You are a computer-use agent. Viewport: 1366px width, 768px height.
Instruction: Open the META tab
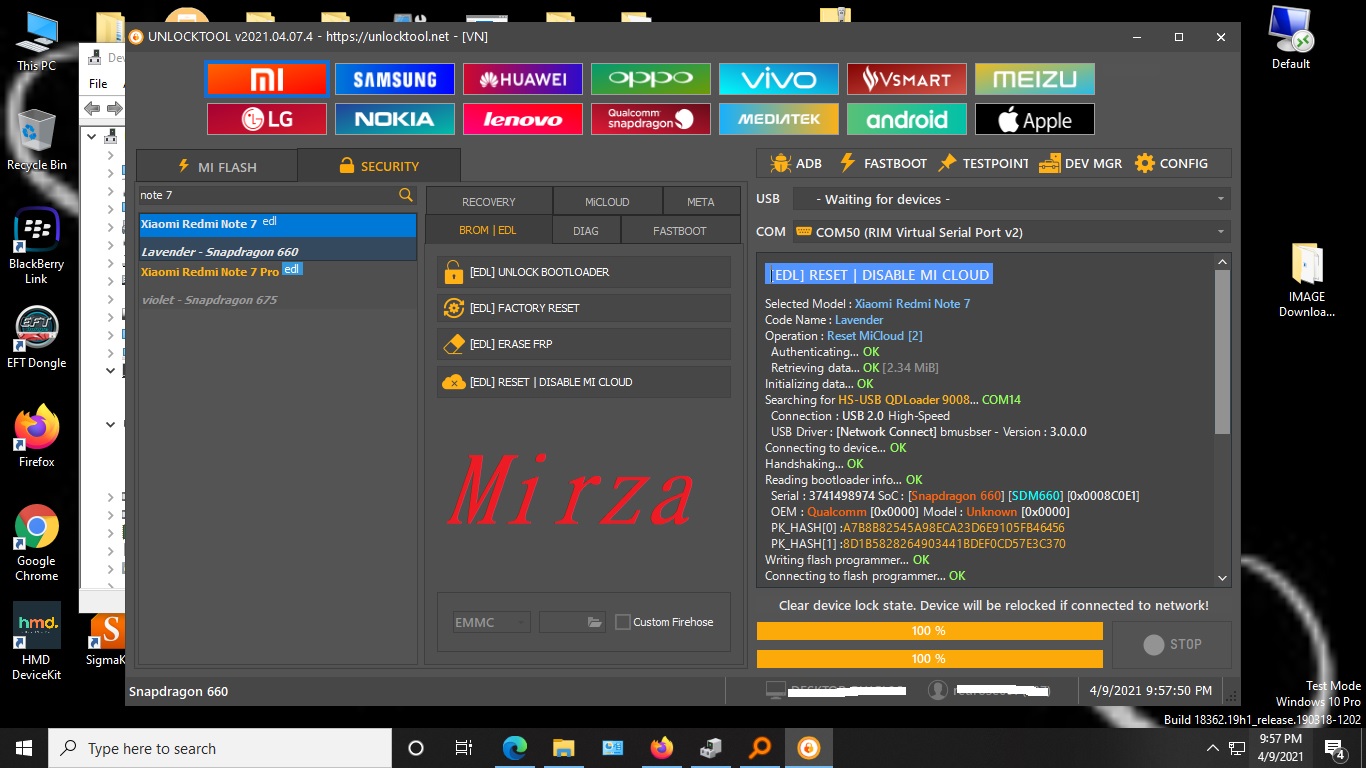(x=701, y=201)
